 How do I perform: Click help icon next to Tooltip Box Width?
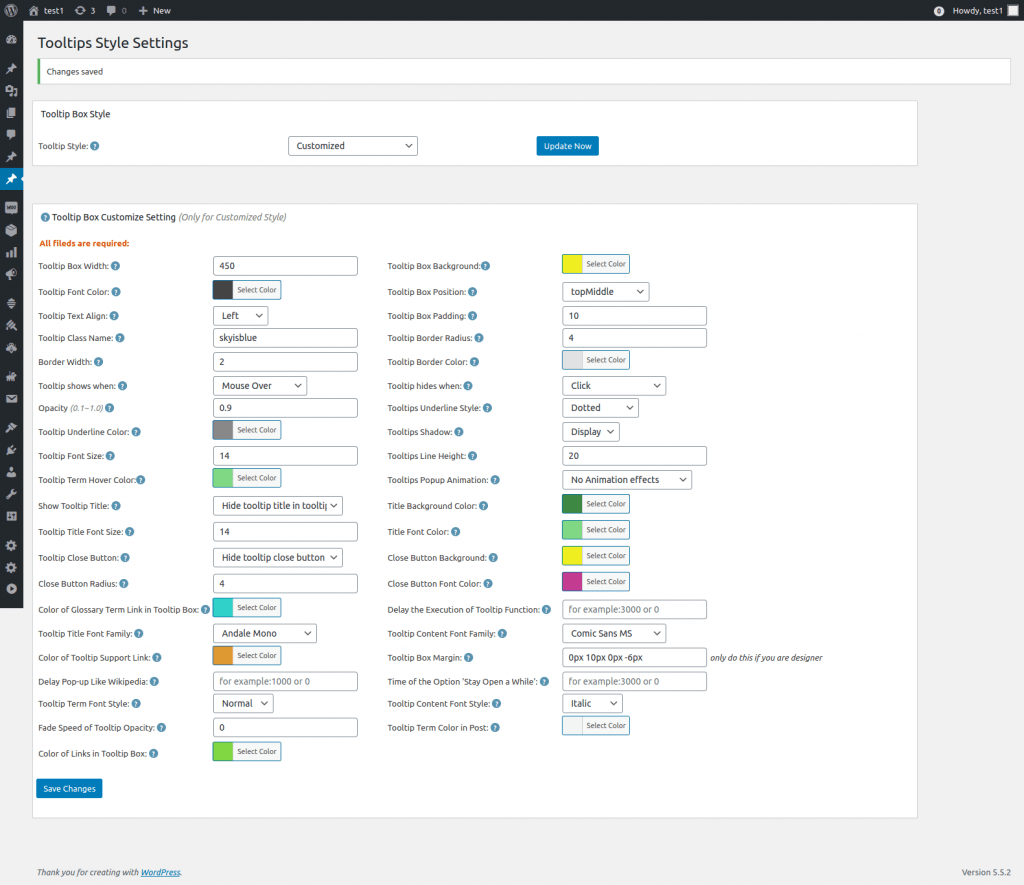tap(116, 266)
